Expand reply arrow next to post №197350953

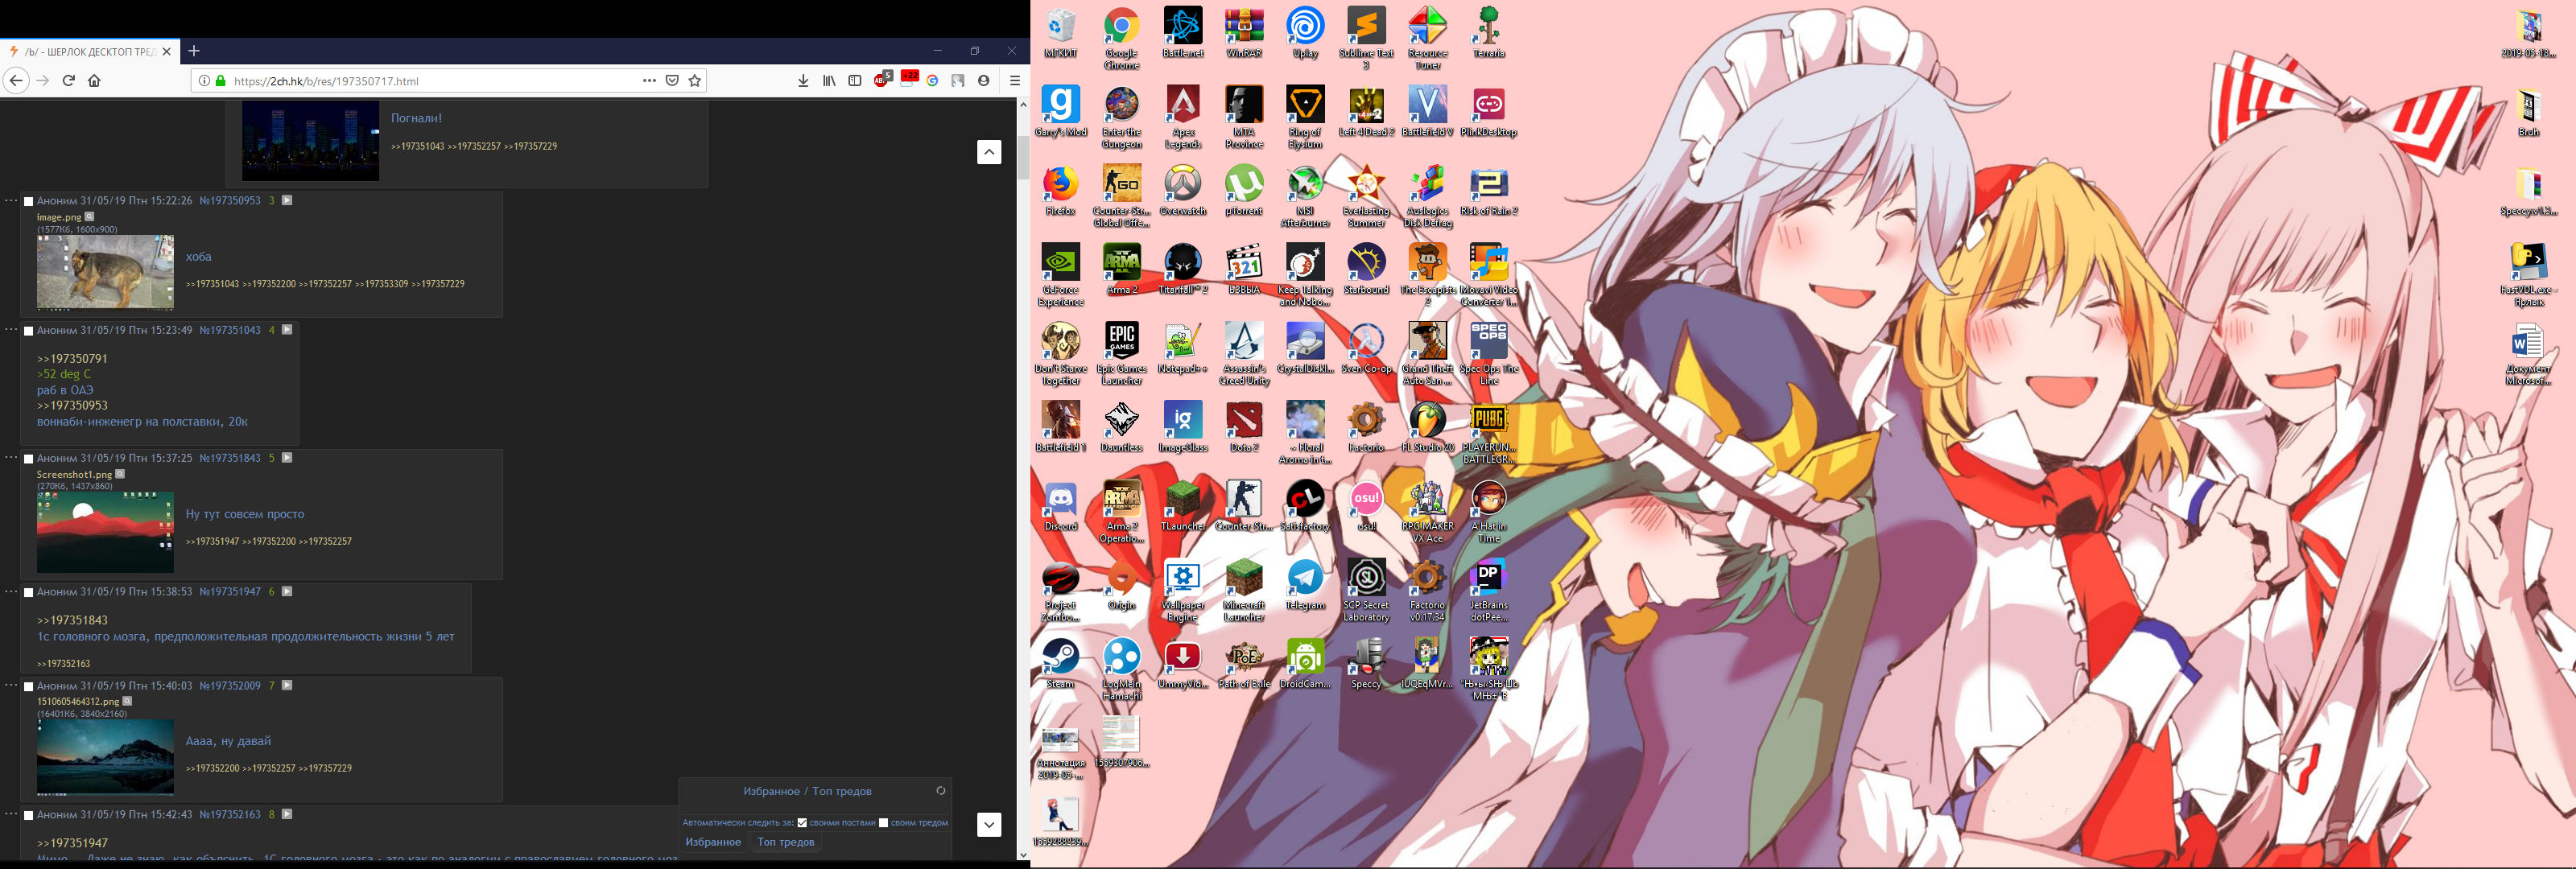pos(287,200)
